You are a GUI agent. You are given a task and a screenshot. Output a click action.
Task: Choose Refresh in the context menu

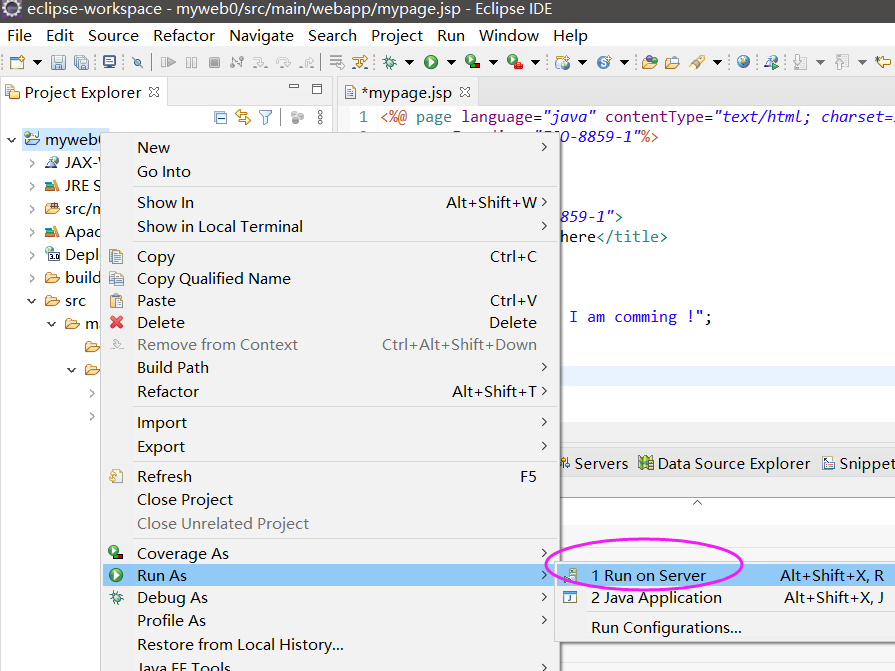click(x=330, y=476)
